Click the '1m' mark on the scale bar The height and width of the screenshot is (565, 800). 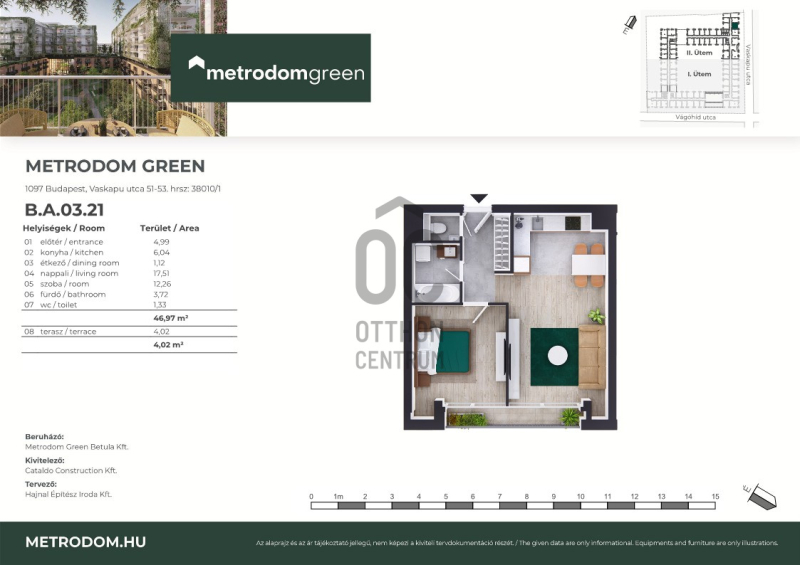point(338,496)
